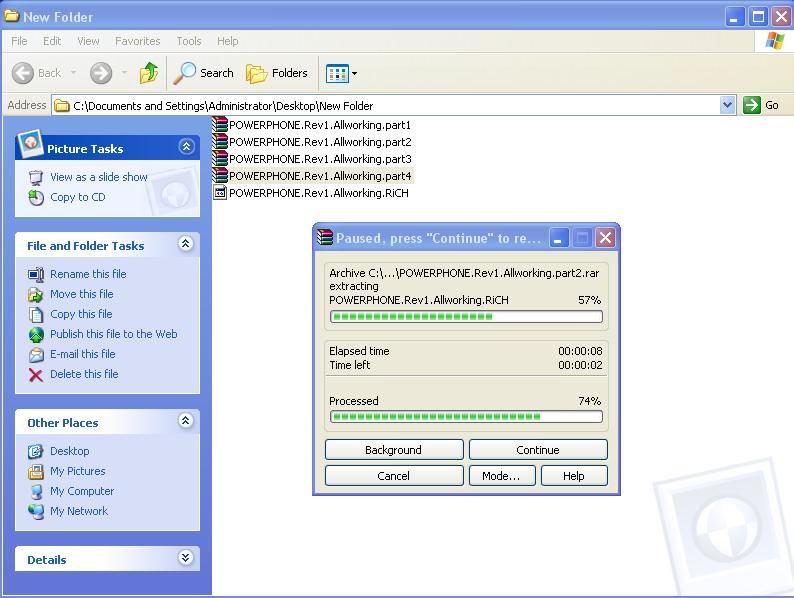Open the Edit menu
This screenshot has height=598, width=794.
[x=52, y=41]
